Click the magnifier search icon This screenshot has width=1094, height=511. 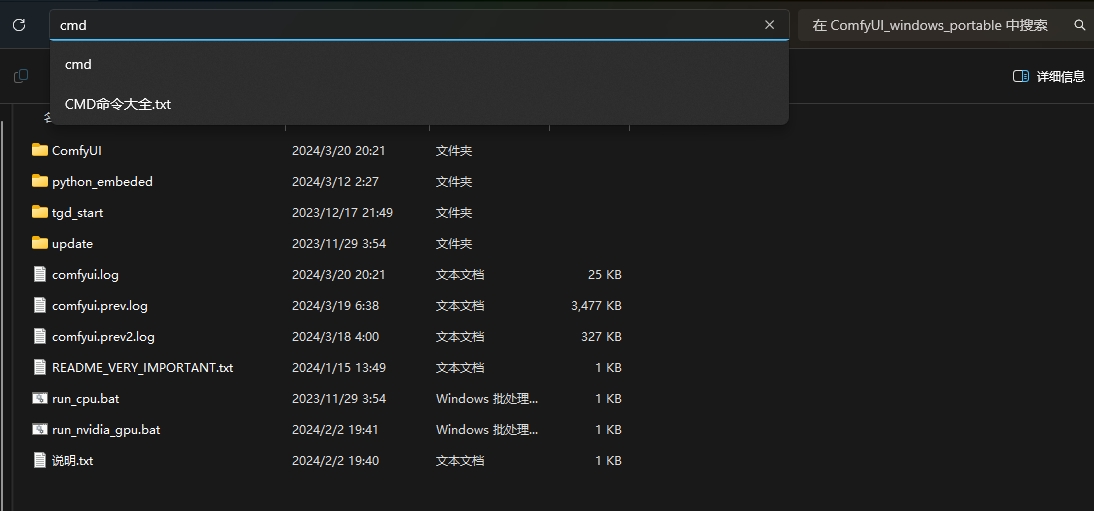[1079, 25]
